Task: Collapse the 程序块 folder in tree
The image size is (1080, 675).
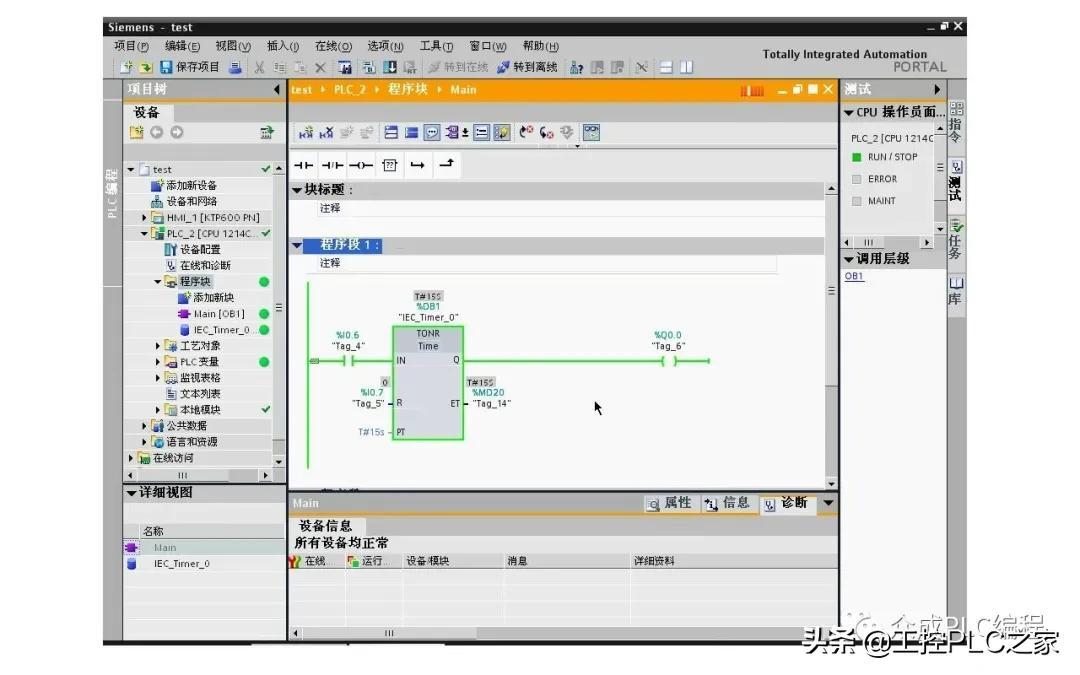Action: point(157,282)
